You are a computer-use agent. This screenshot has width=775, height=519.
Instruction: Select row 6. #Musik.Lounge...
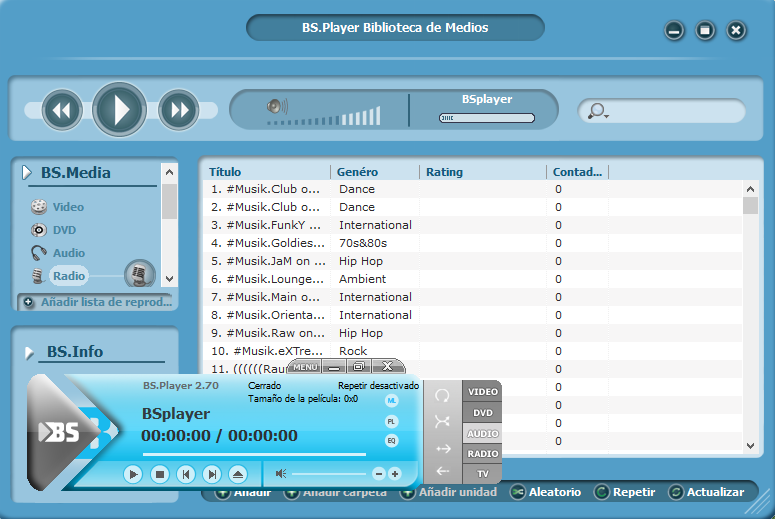click(473, 279)
